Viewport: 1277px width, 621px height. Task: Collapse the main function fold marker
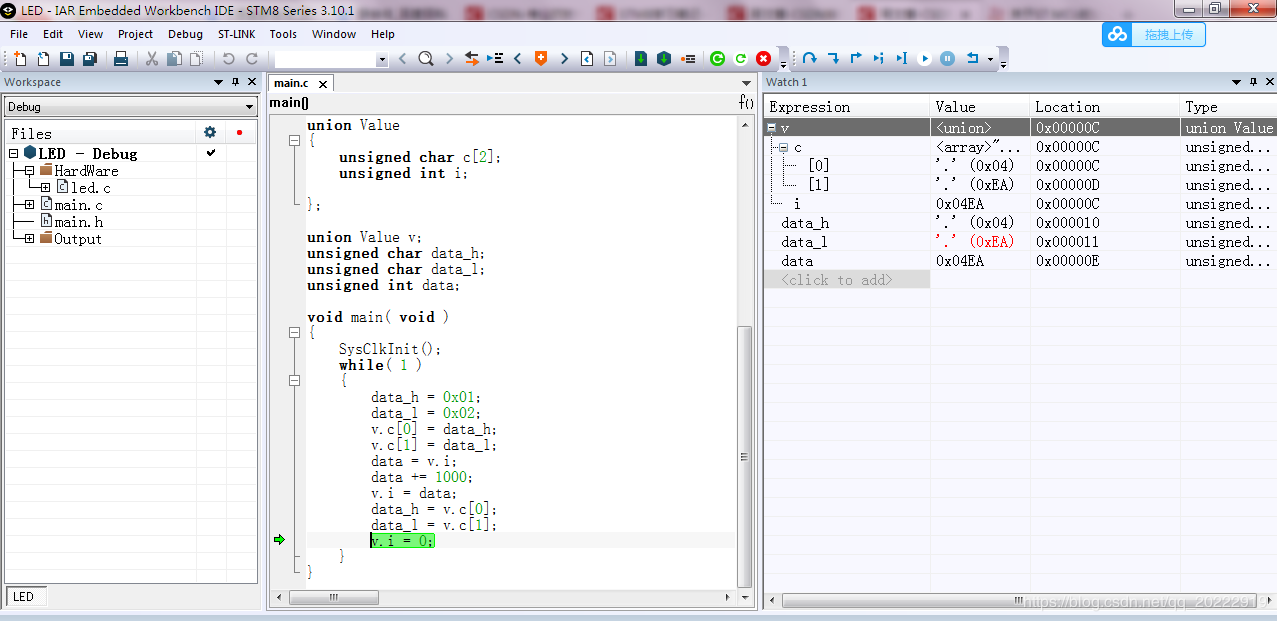(x=294, y=333)
